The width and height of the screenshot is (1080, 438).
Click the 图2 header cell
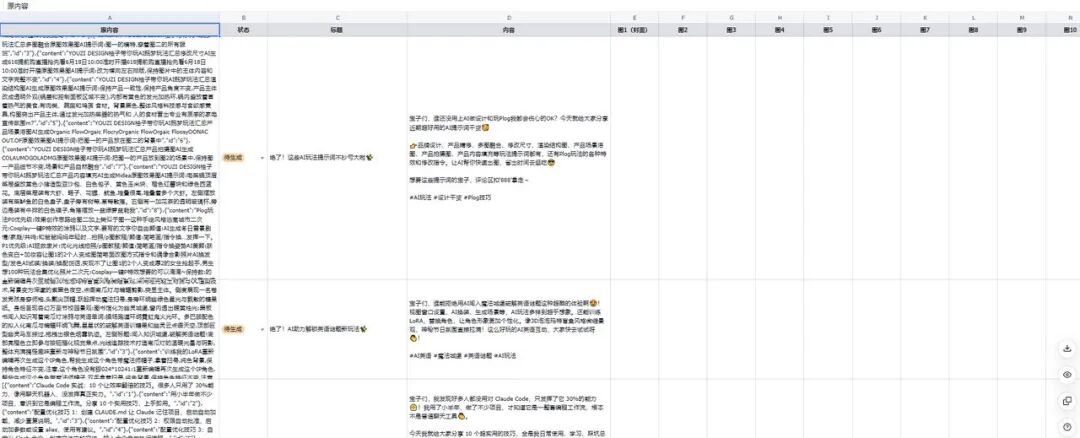point(683,30)
